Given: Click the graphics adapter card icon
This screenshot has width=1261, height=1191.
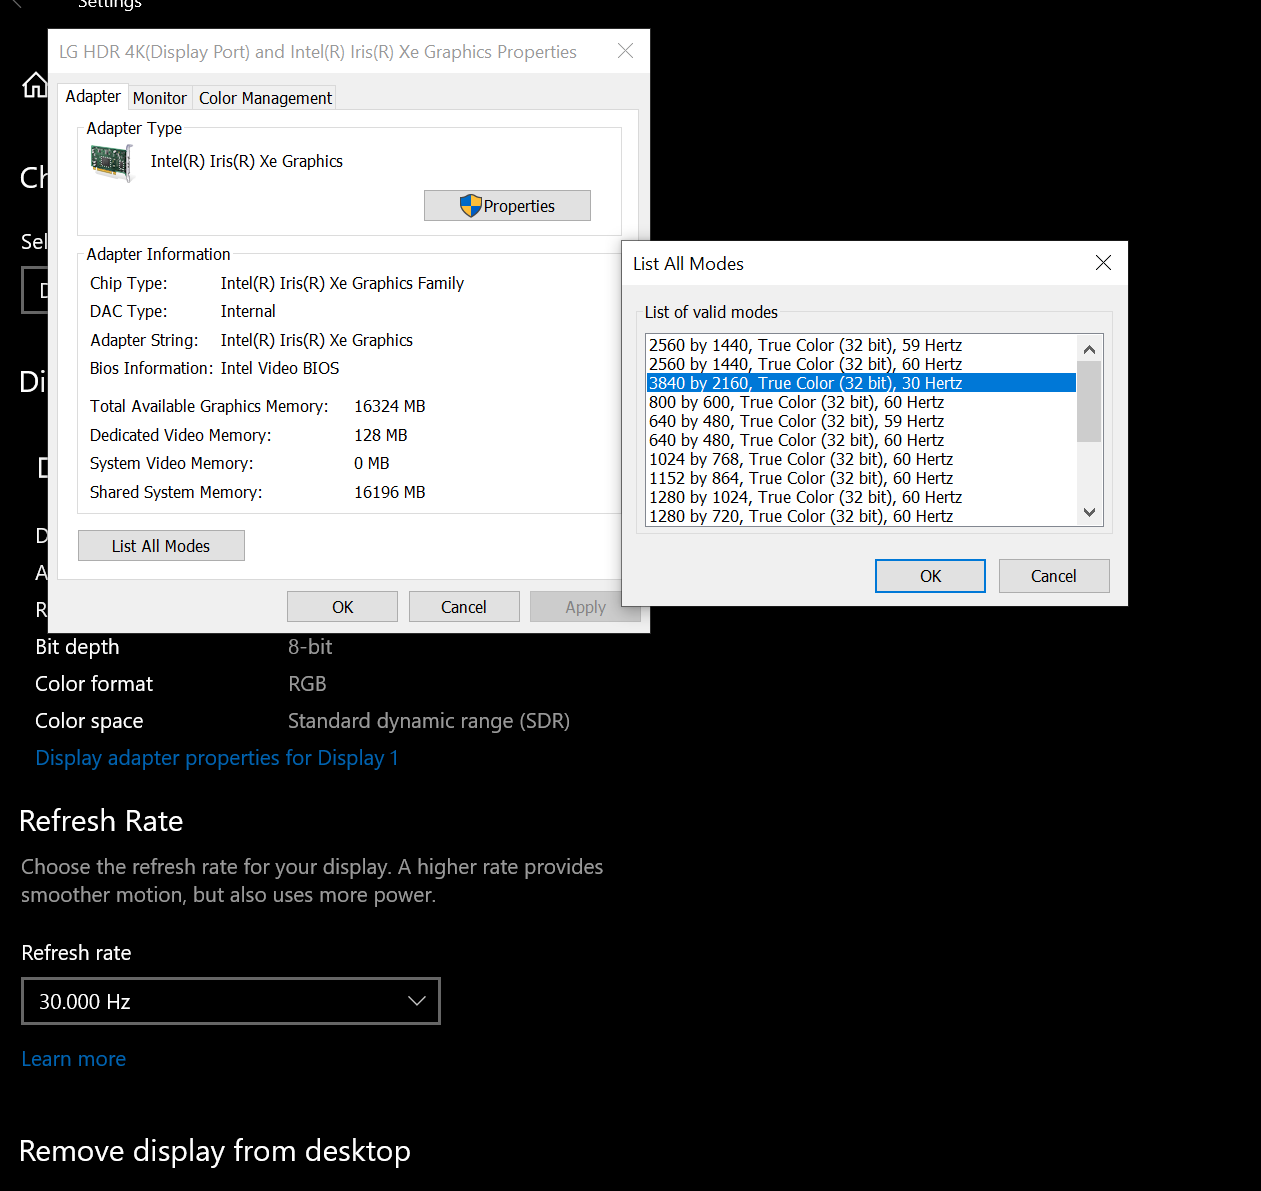Looking at the screenshot, I should (111, 162).
